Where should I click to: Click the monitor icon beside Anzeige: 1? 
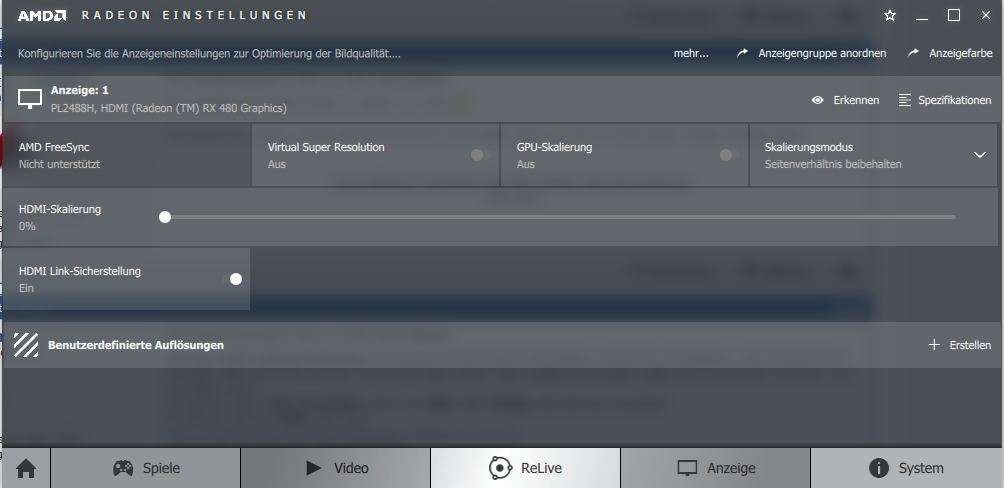tap(29, 99)
